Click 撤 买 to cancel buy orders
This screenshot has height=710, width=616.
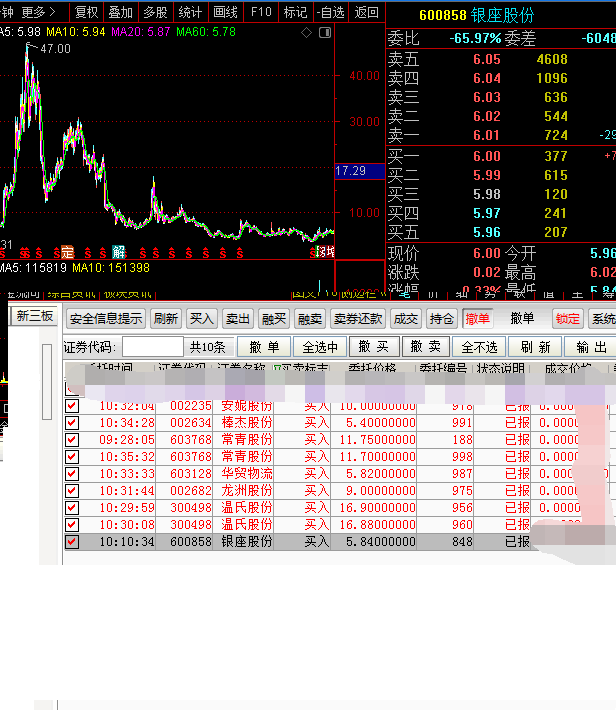[374, 347]
